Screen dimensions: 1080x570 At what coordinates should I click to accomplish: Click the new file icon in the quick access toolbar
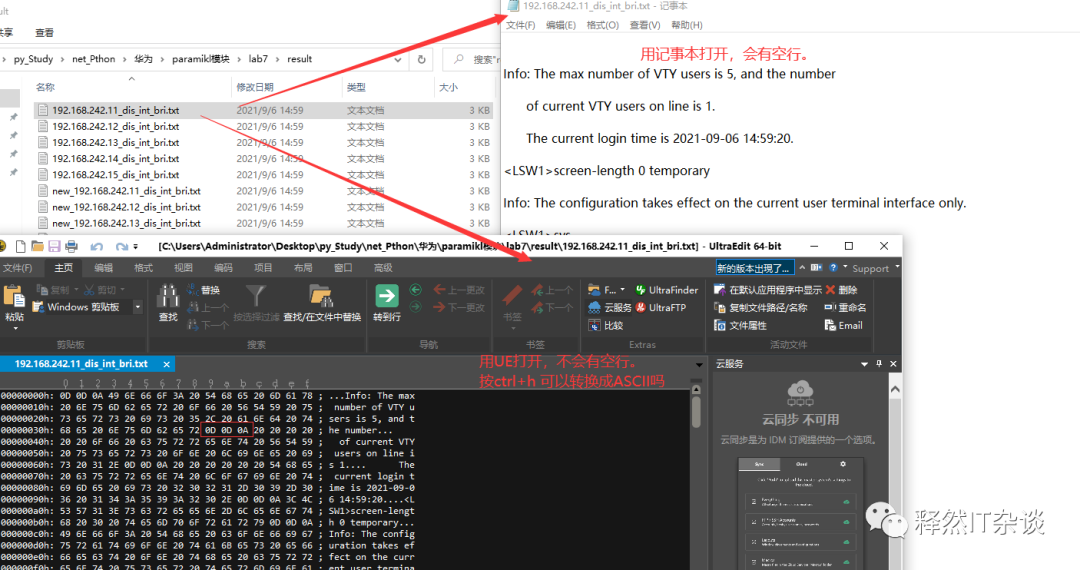click(21, 246)
